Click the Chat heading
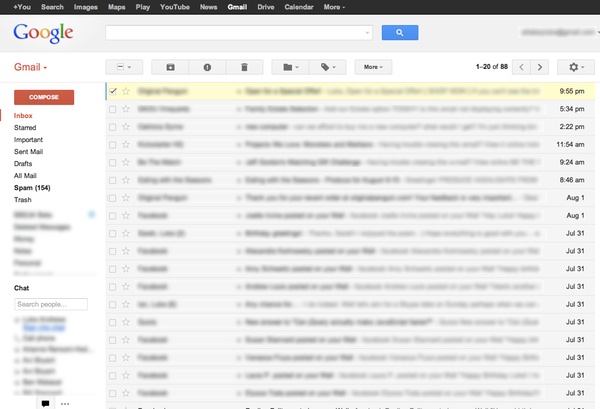The height and width of the screenshot is (409, 600). [x=21, y=288]
